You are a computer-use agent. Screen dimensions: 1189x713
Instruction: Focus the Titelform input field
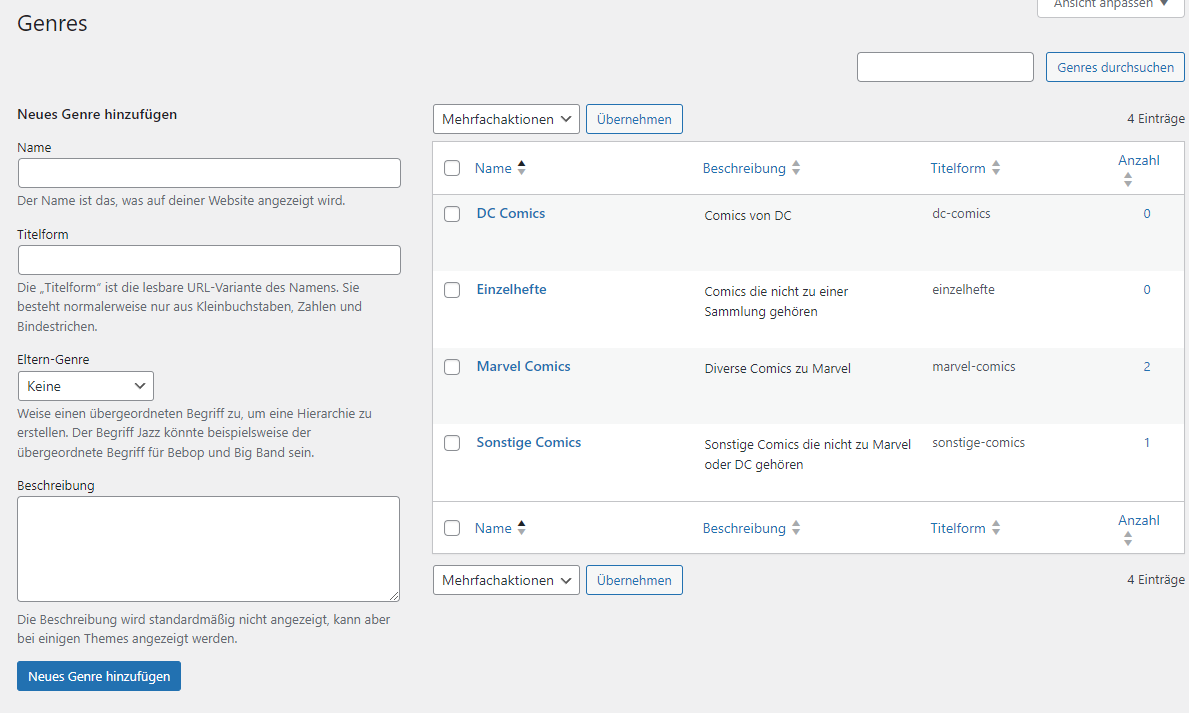[x=209, y=260]
